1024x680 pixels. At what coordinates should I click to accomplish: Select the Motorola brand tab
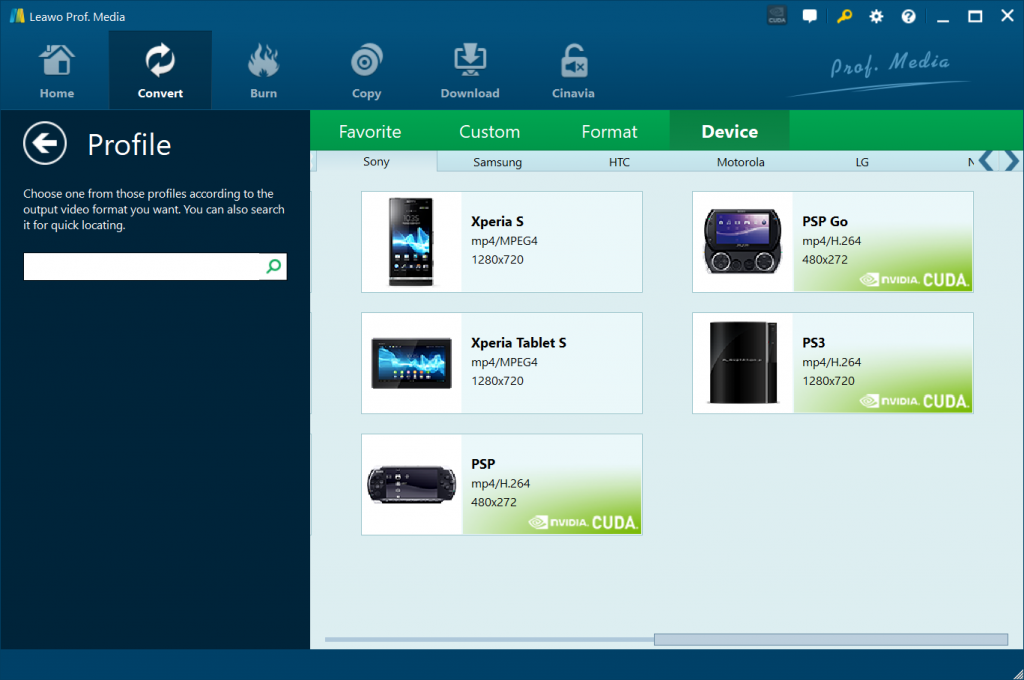pyautogui.click(x=741, y=162)
